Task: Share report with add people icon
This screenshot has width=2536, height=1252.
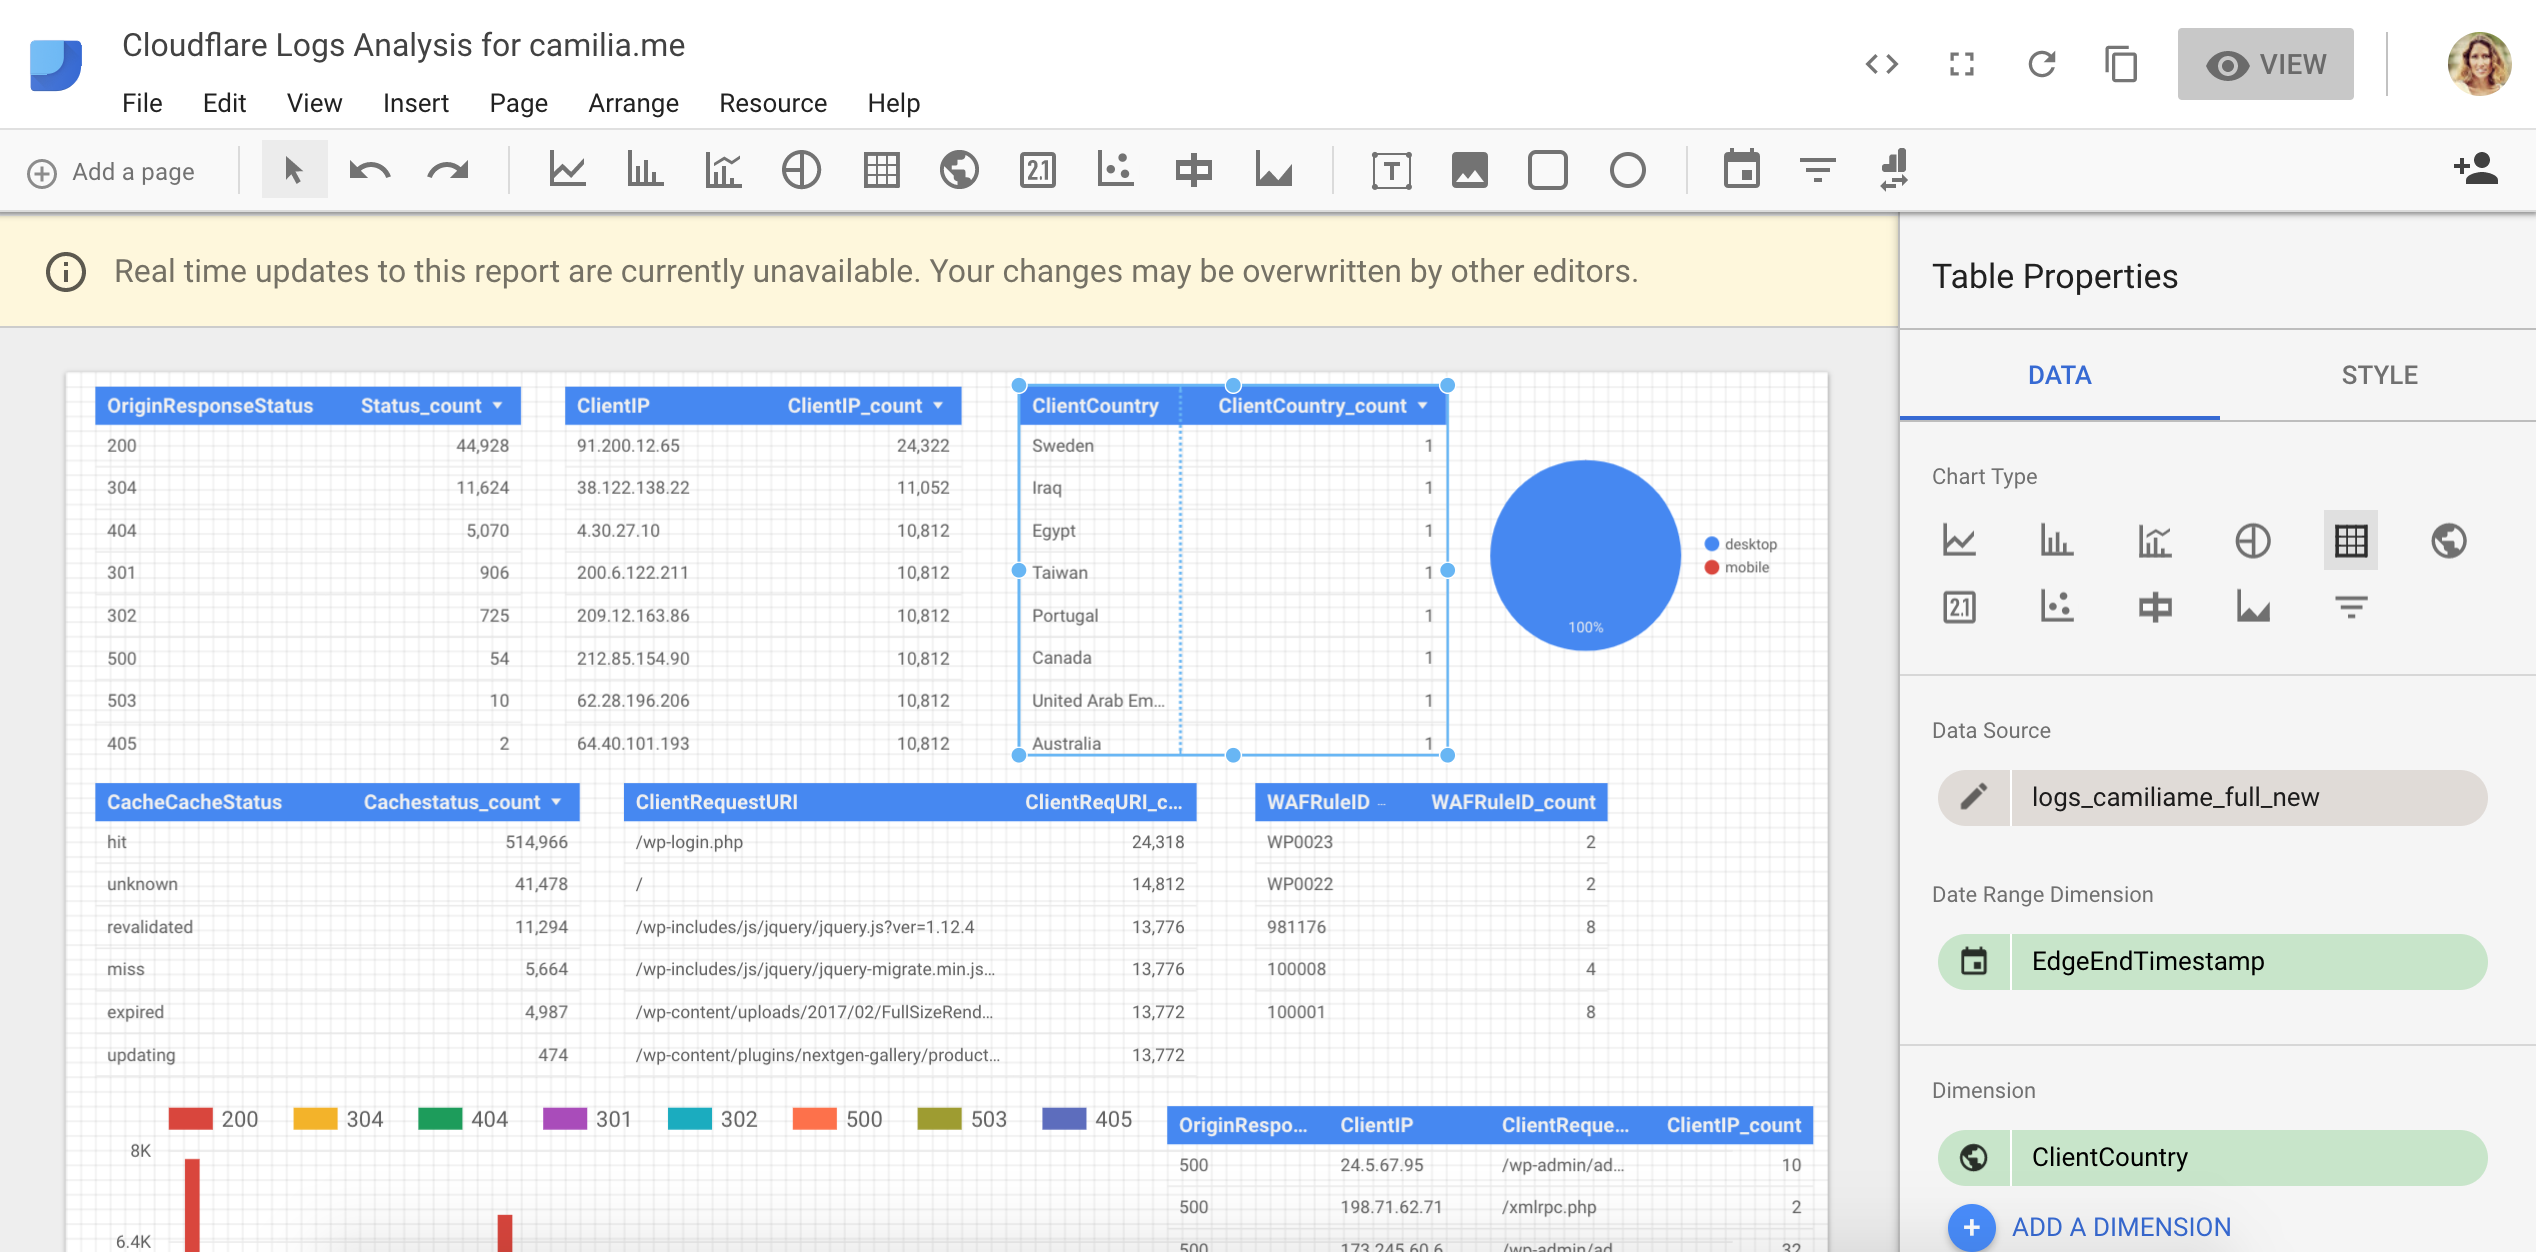Action: [2476, 168]
